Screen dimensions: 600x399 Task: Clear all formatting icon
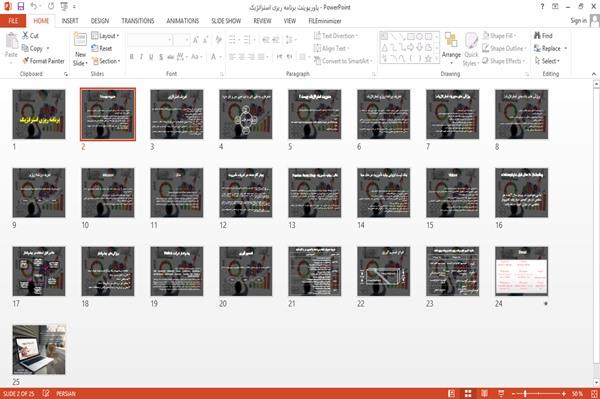pyautogui.click(x=218, y=40)
